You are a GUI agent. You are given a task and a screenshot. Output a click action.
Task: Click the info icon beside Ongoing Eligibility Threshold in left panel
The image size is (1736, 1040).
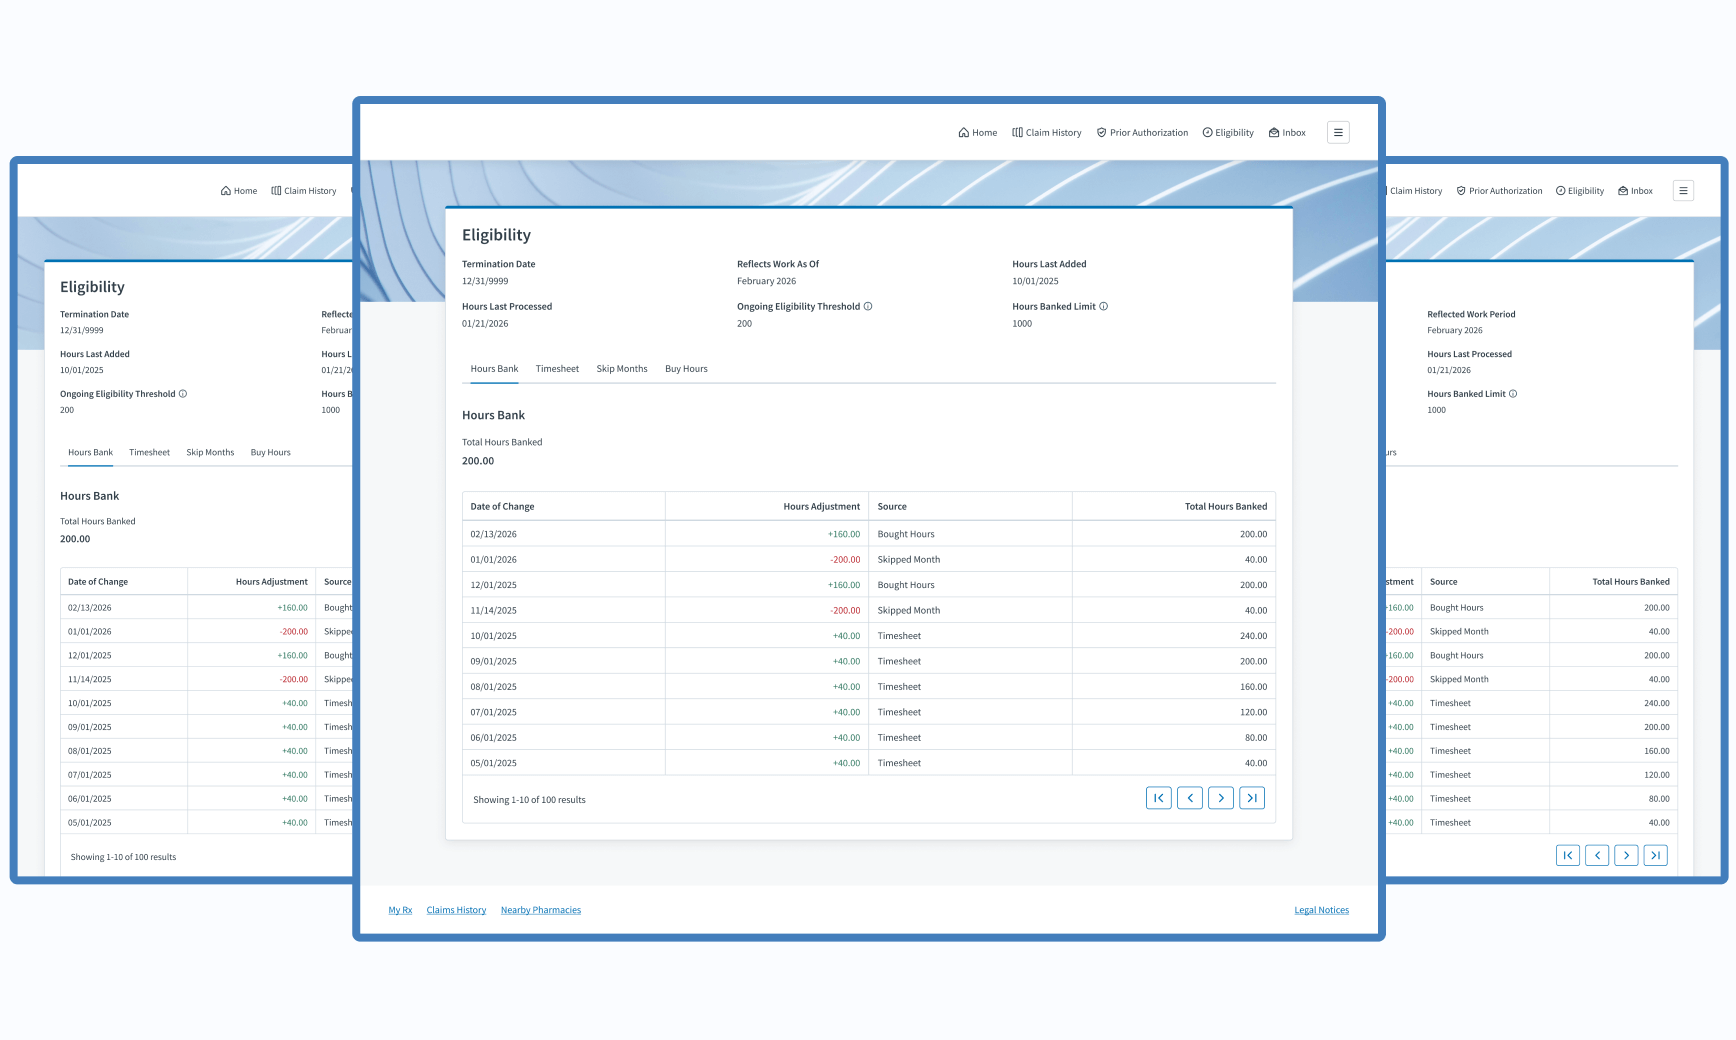[x=183, y=394]
